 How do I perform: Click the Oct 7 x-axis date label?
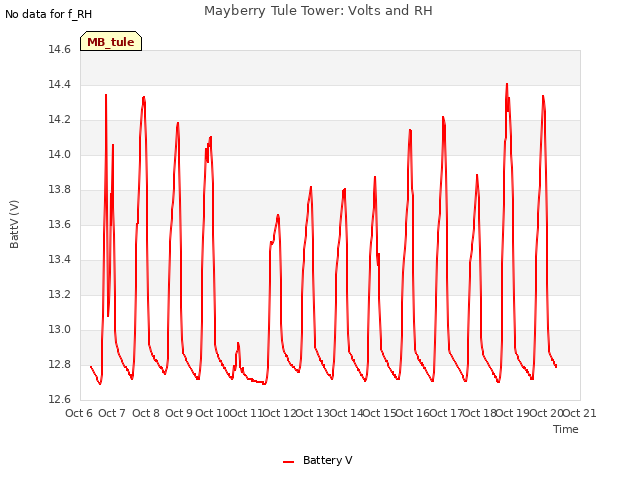(112, 413)
